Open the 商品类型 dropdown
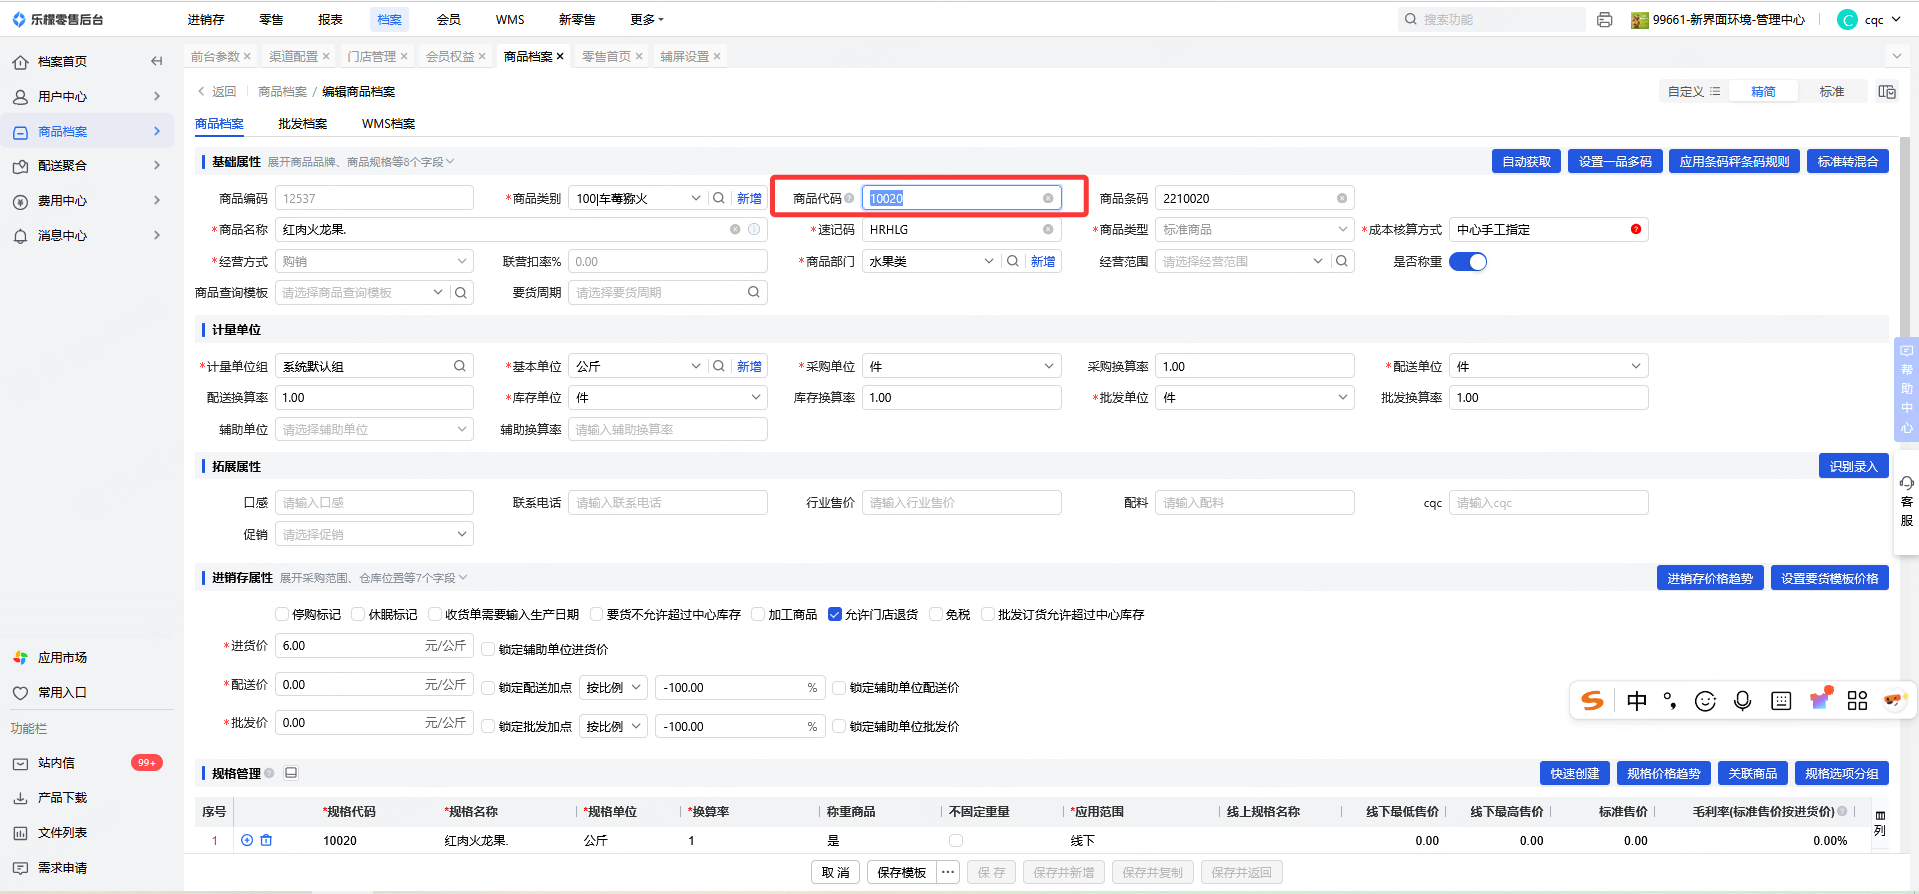The image size is (1919, 894). (1255, 229)
